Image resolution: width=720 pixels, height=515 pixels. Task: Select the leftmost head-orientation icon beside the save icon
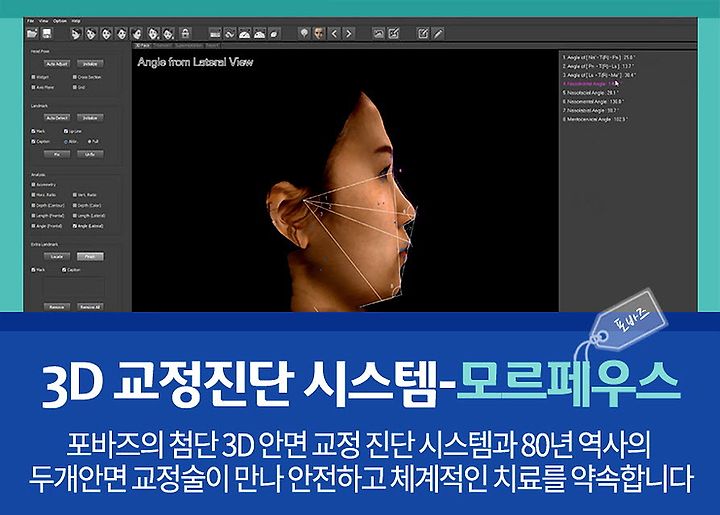click(x=76, y=34)
